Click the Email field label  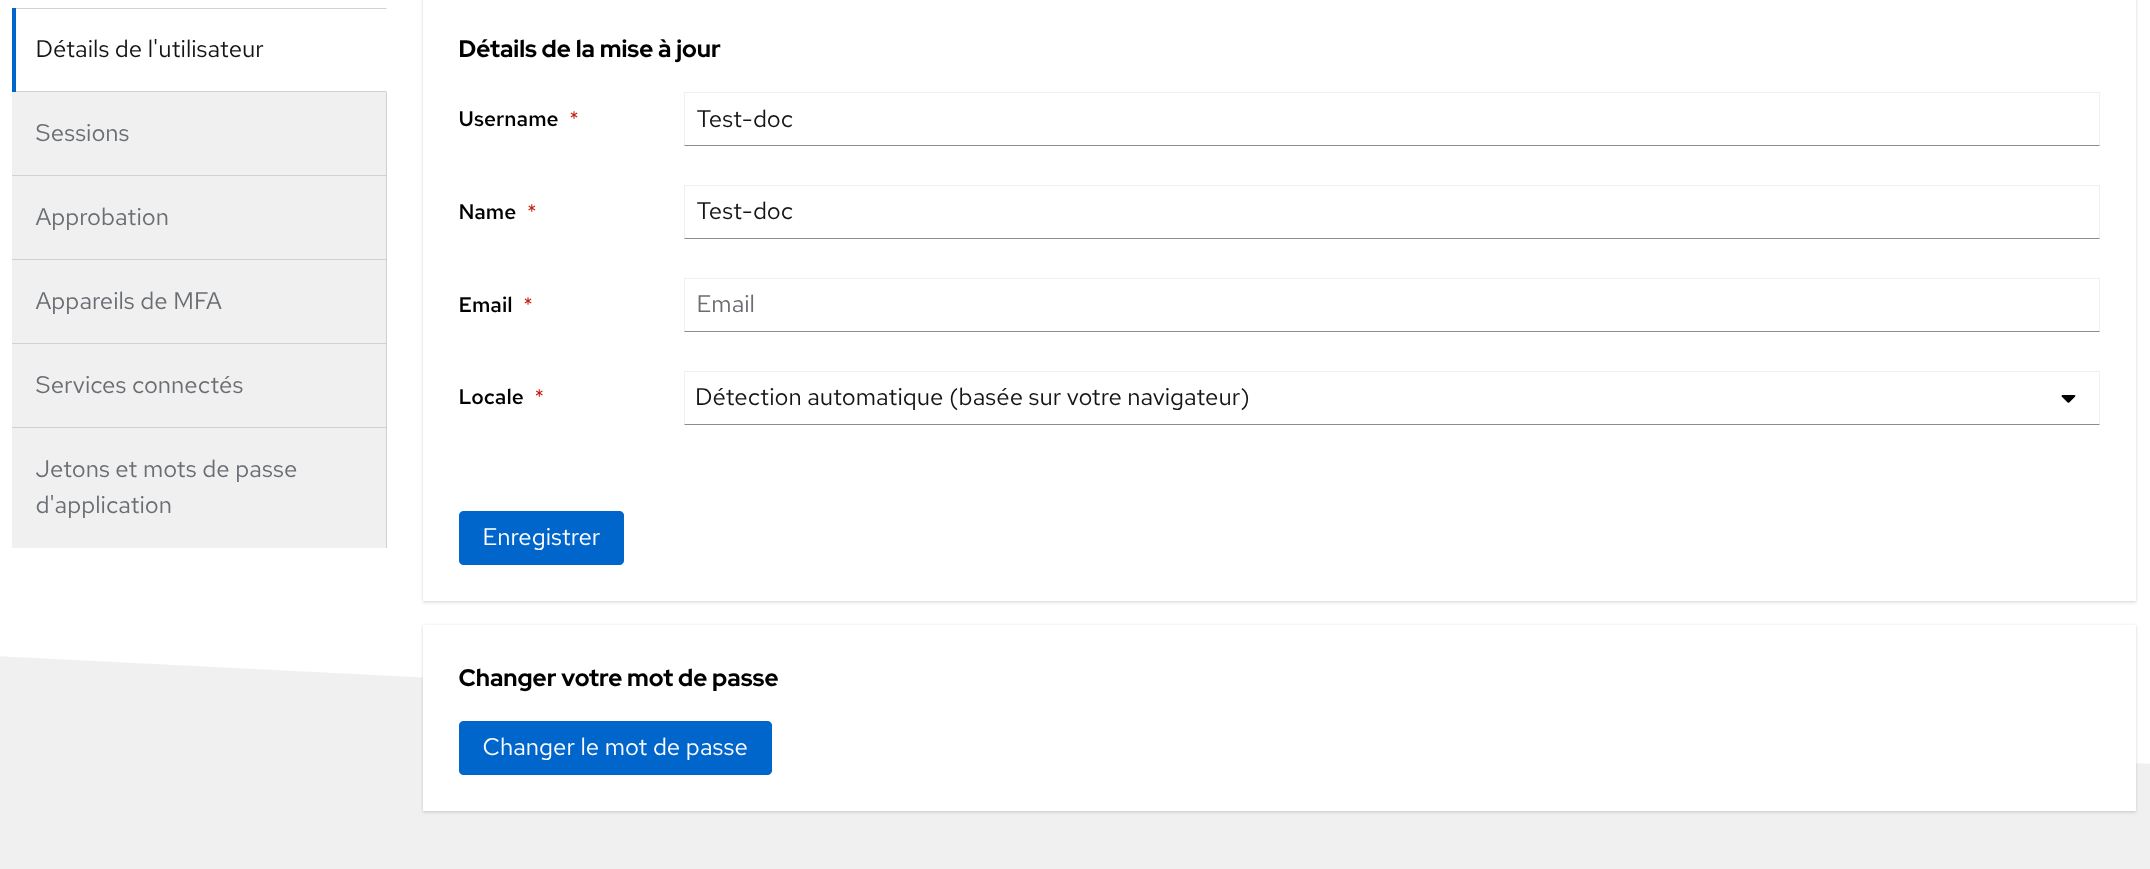click(485, 305)
